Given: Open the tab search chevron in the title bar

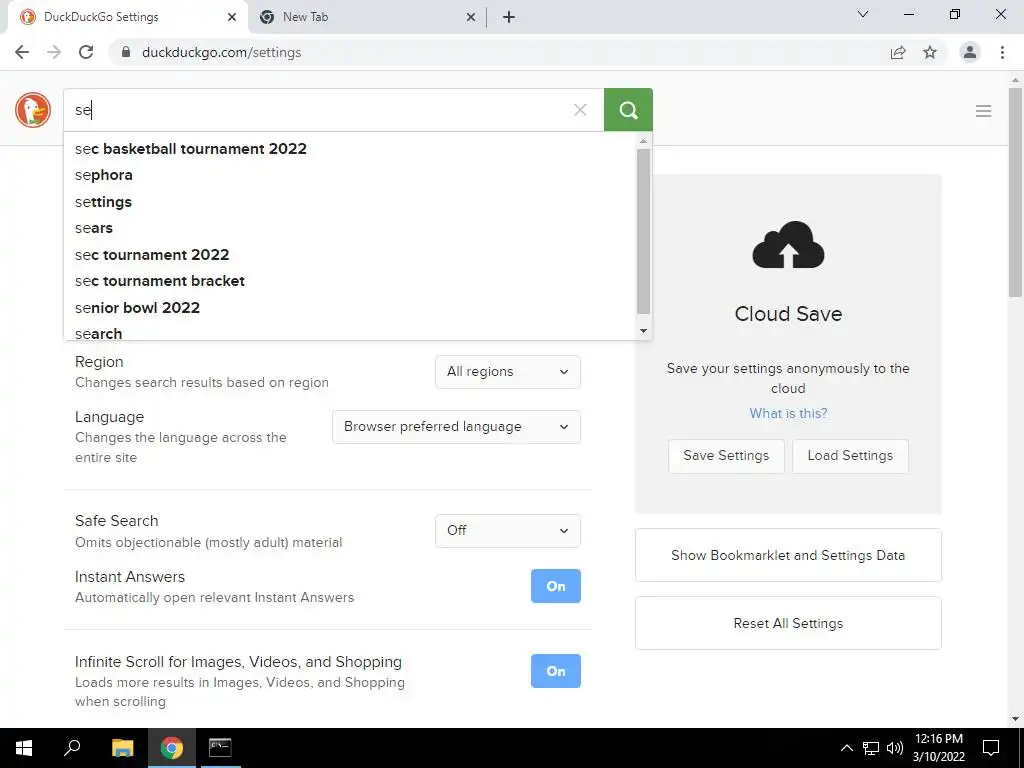Looking at the screenshot, I should [863, 14].
